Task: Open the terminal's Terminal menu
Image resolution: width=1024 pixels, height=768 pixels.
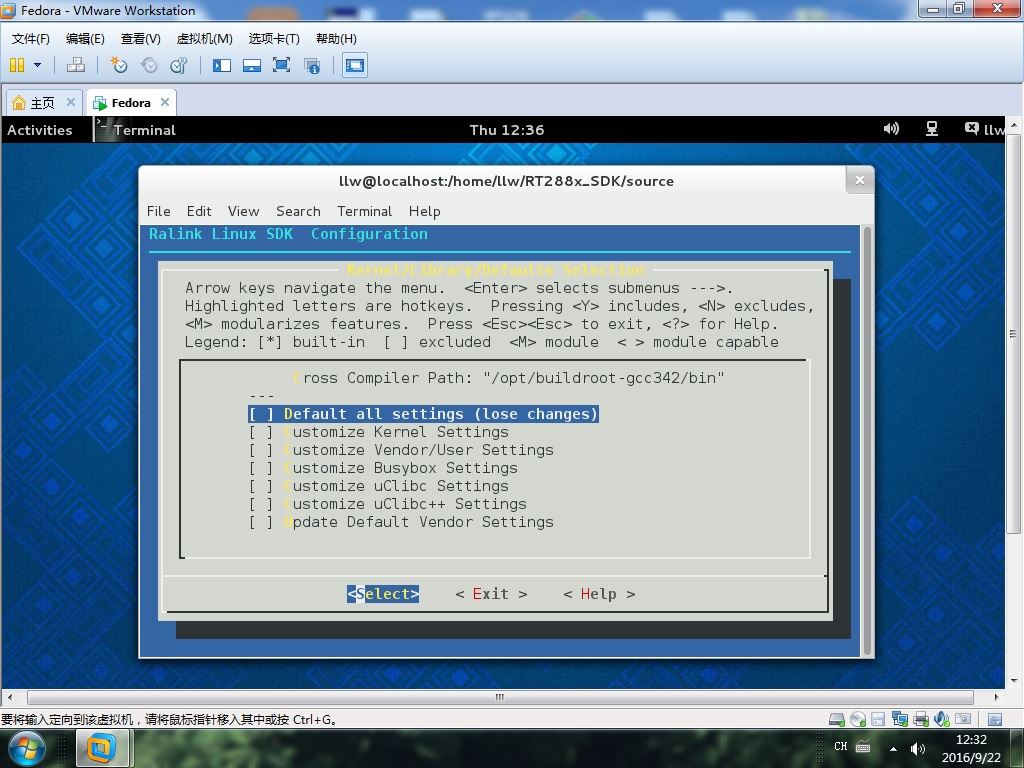Action: 364,211
